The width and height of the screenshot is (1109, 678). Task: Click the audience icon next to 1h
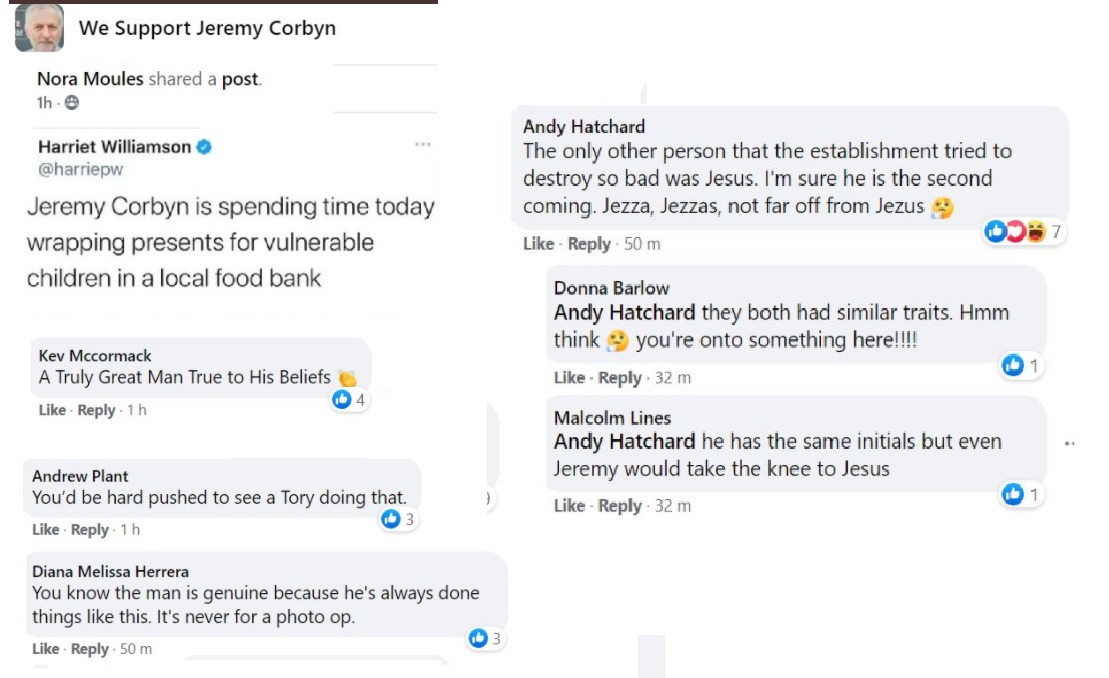coord(71,103)
